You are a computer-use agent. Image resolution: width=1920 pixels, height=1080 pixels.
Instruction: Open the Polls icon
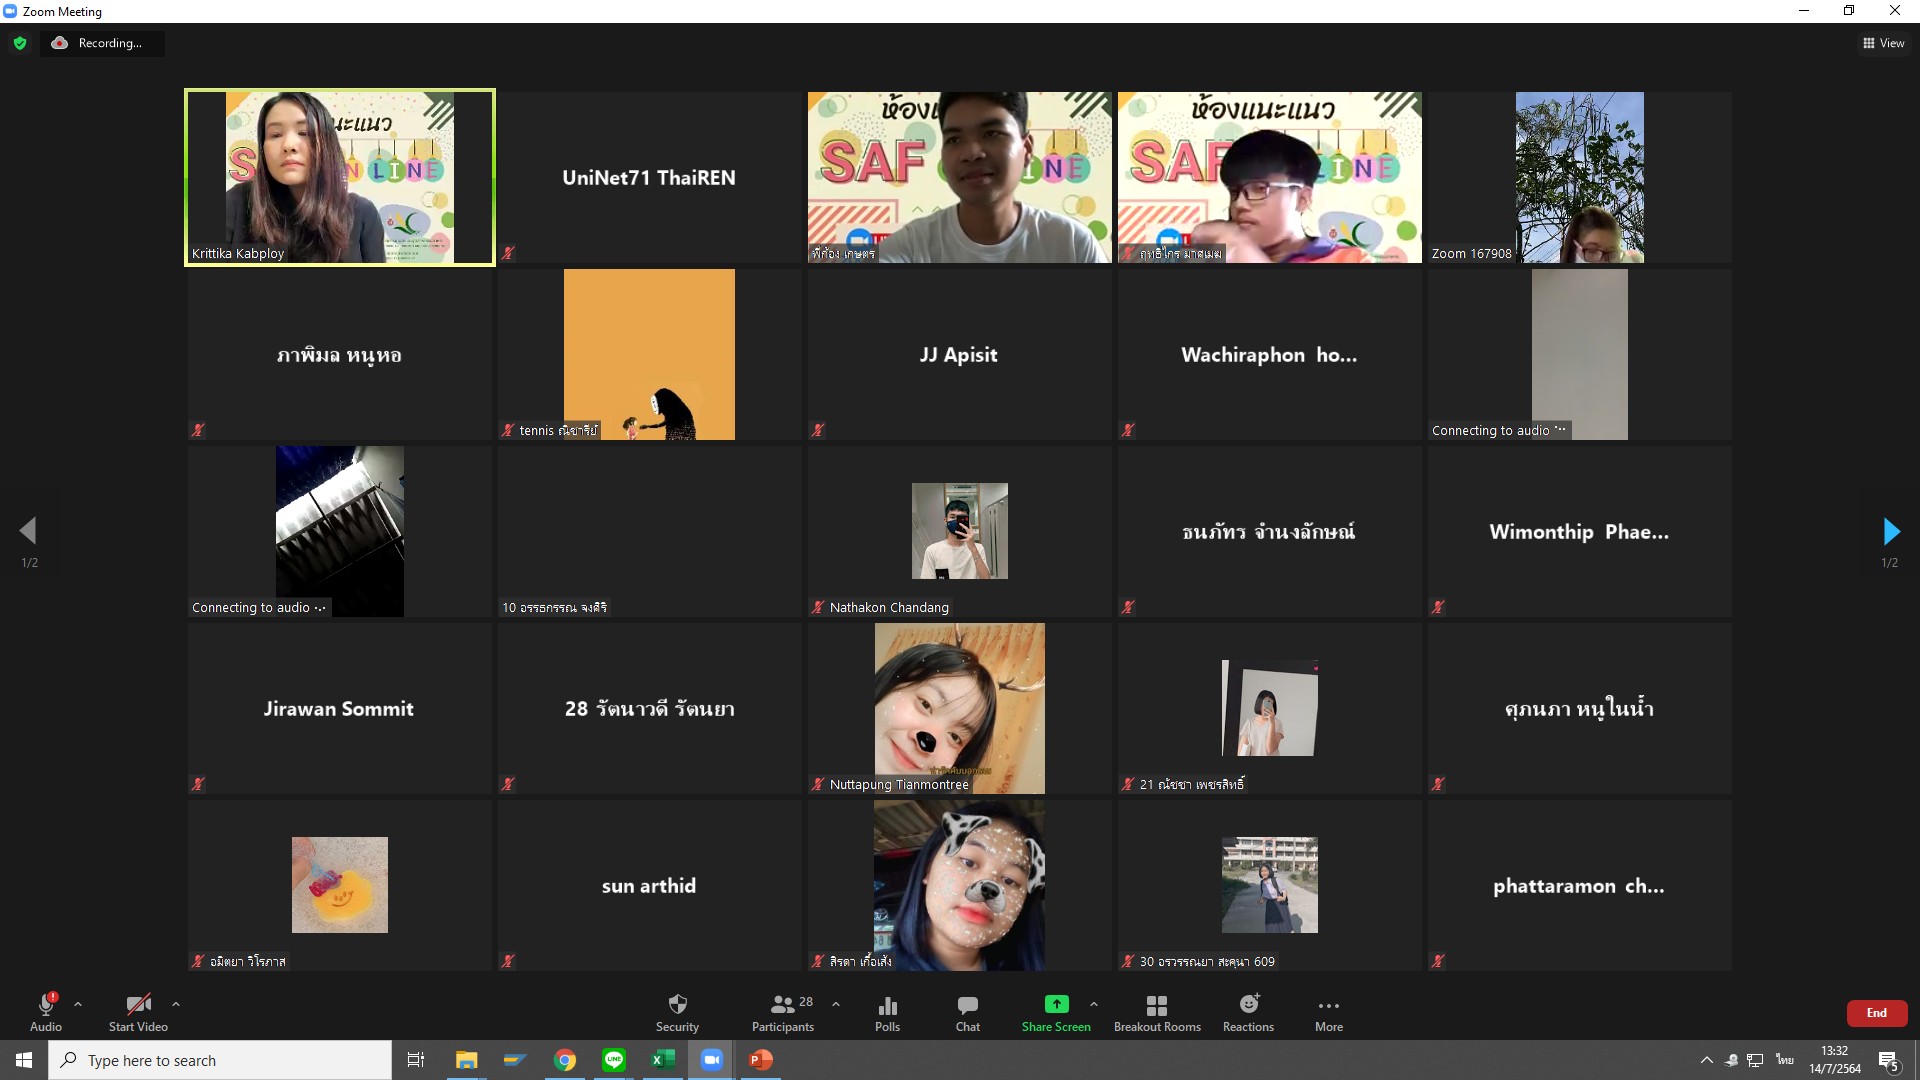887,1011
